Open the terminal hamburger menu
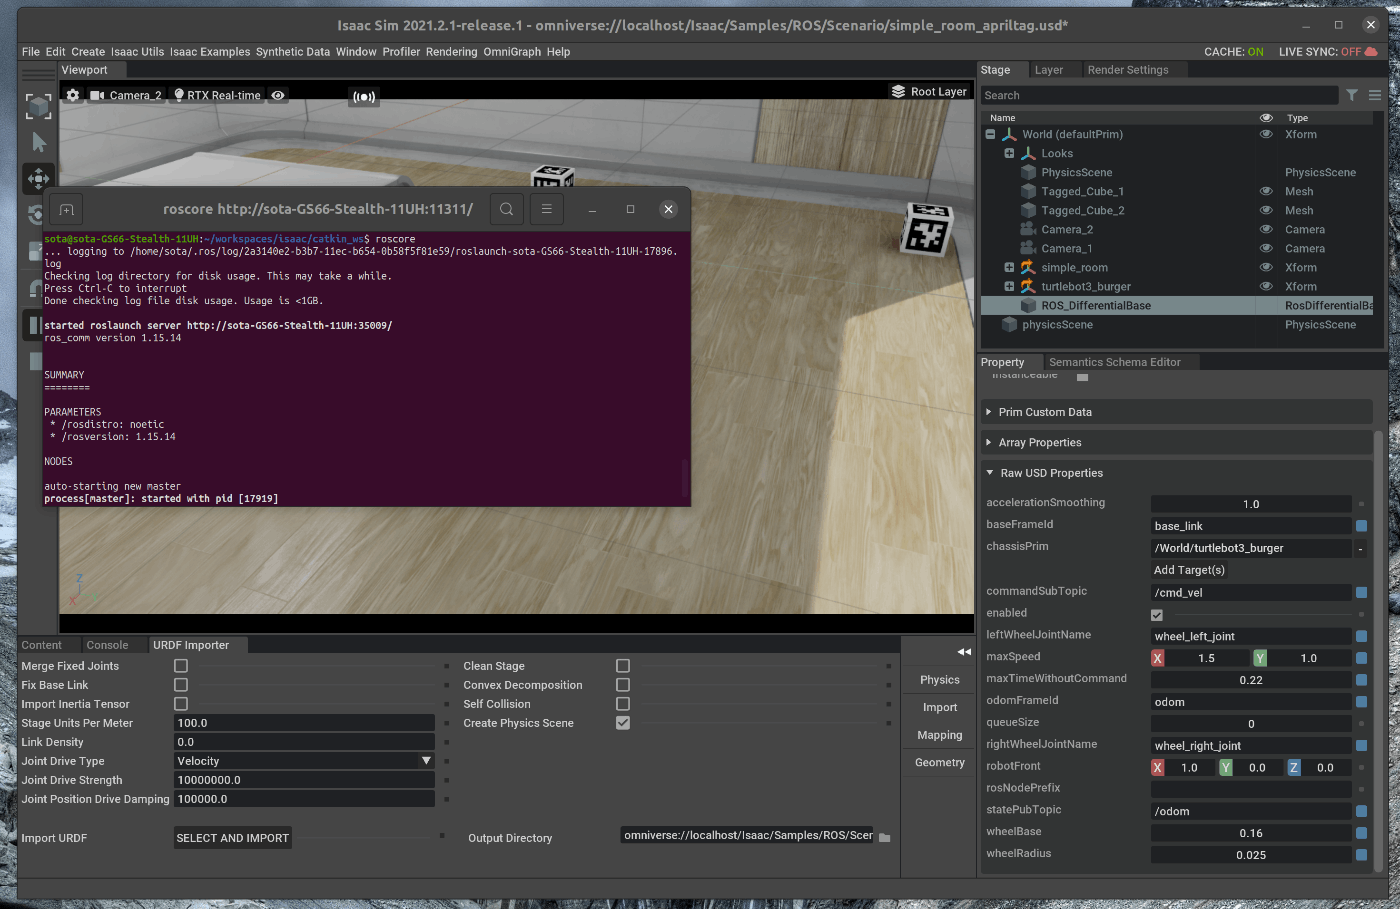 coord(546,209)
